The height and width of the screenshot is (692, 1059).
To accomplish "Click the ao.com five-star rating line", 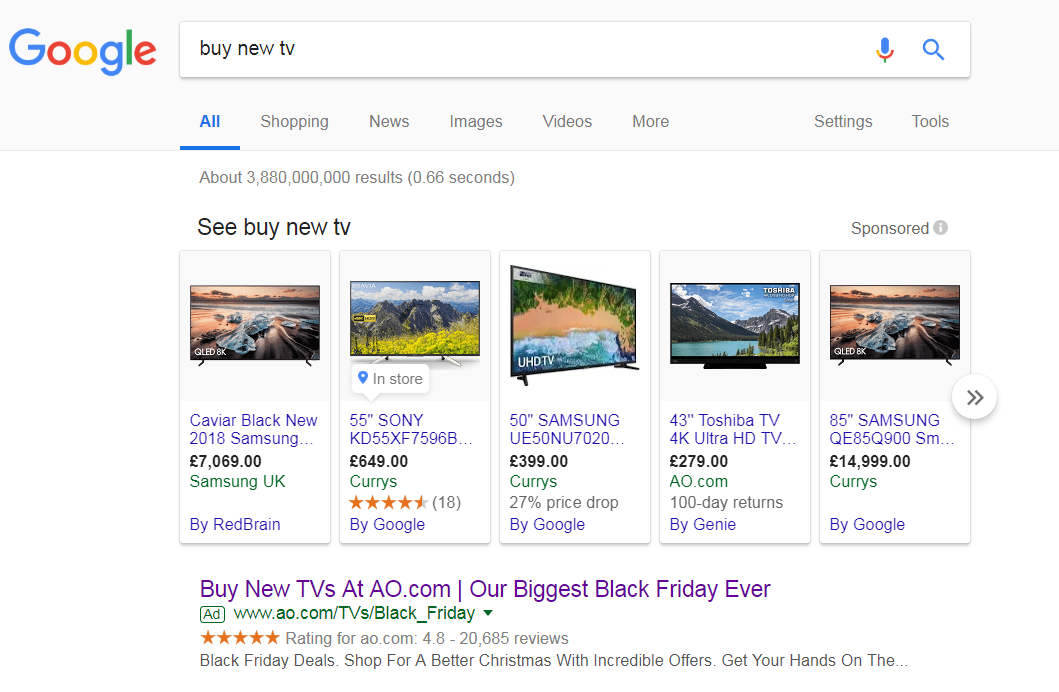I will pyautogui.click(x=384, y=638).
